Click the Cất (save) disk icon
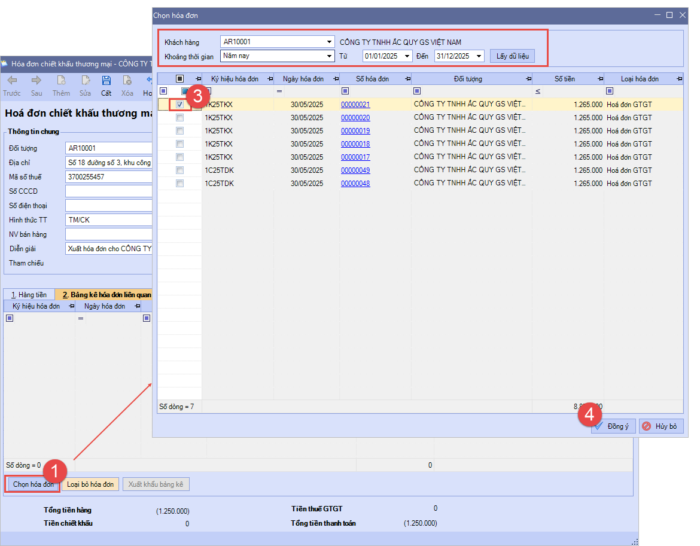Screen dimensions: 700x546 click(106, 81)
